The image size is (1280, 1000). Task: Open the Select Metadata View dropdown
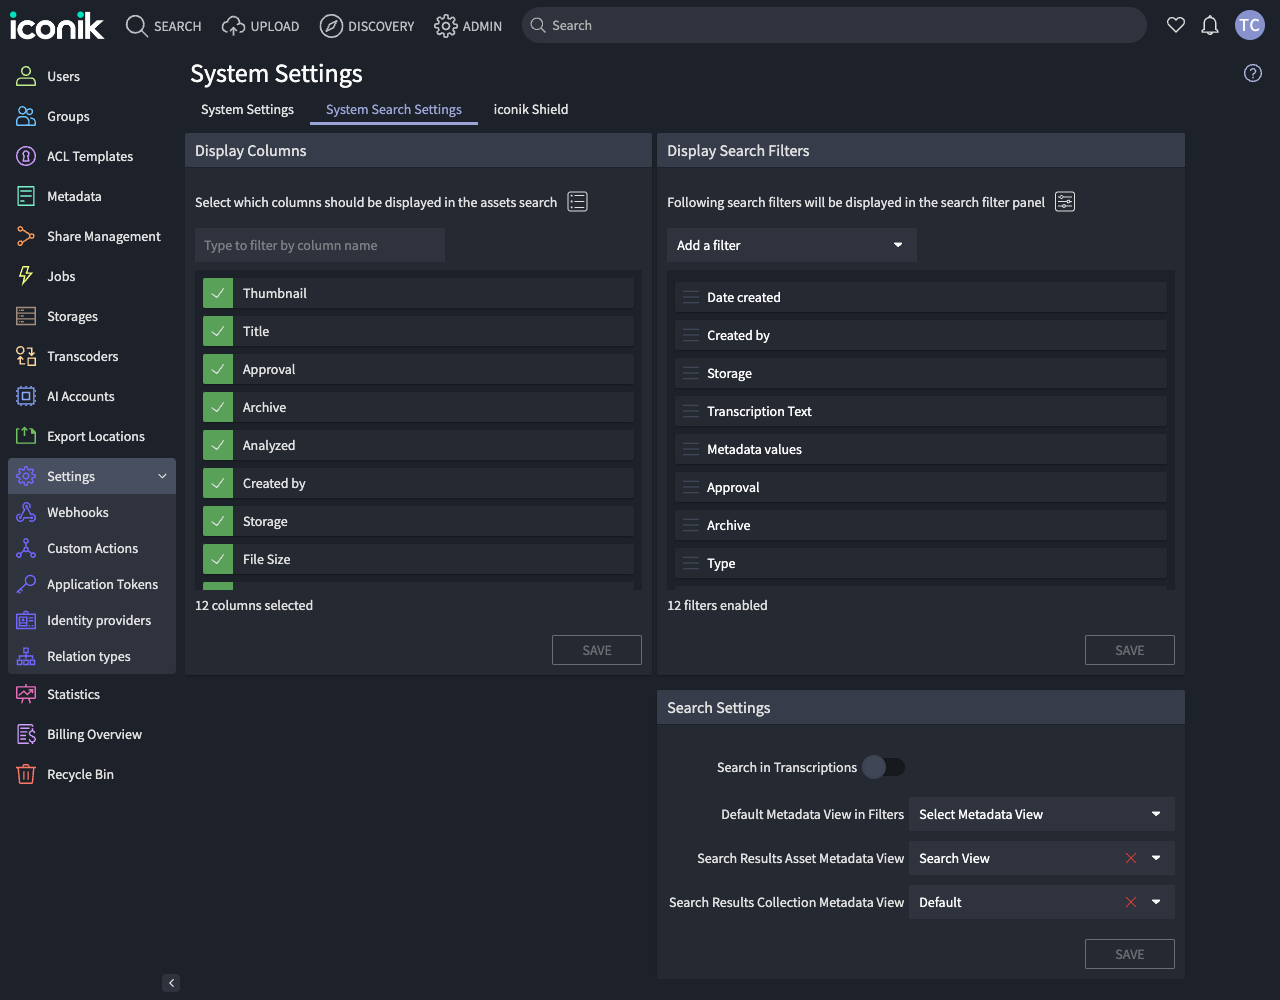tap(1041, 814)
